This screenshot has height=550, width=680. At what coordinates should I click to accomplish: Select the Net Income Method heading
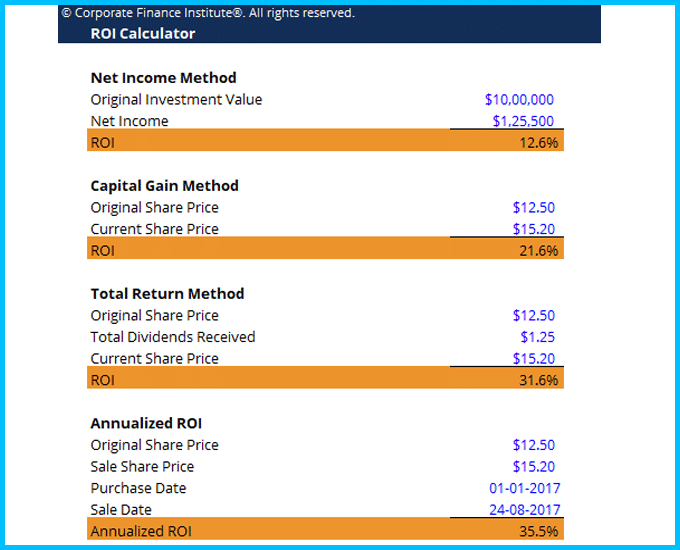pos(163,78)
